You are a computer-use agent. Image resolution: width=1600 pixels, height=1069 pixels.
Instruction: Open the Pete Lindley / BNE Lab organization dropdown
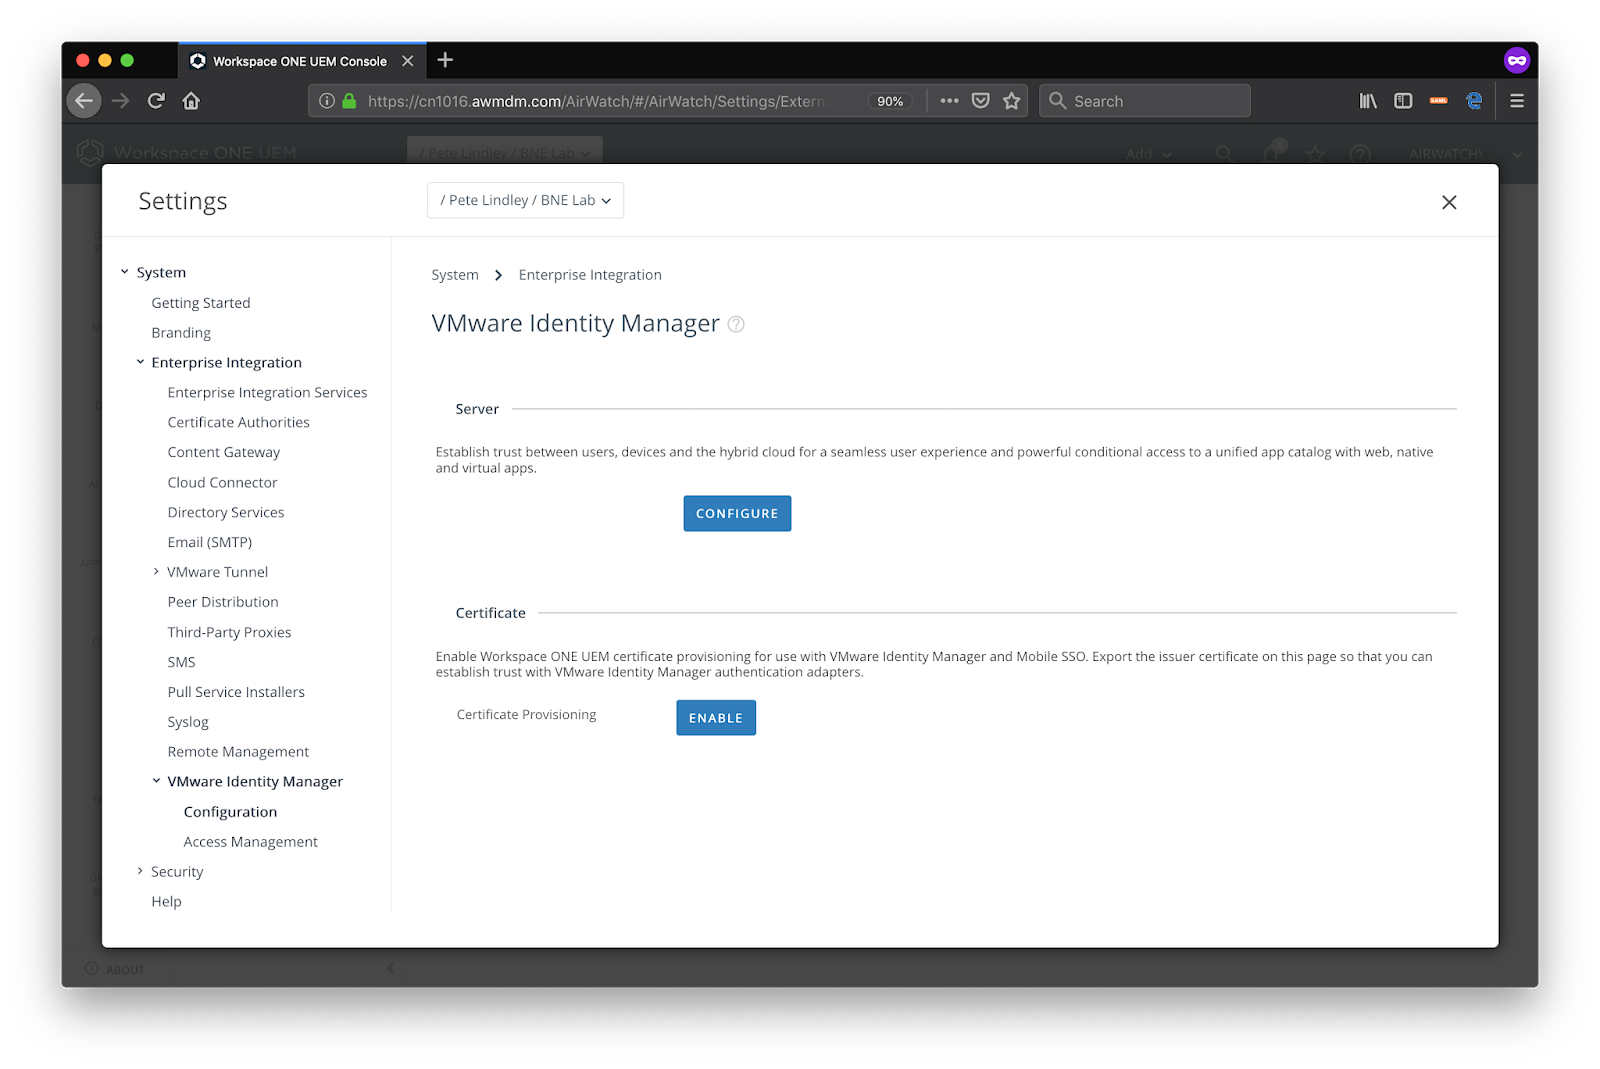pos(525,200)
